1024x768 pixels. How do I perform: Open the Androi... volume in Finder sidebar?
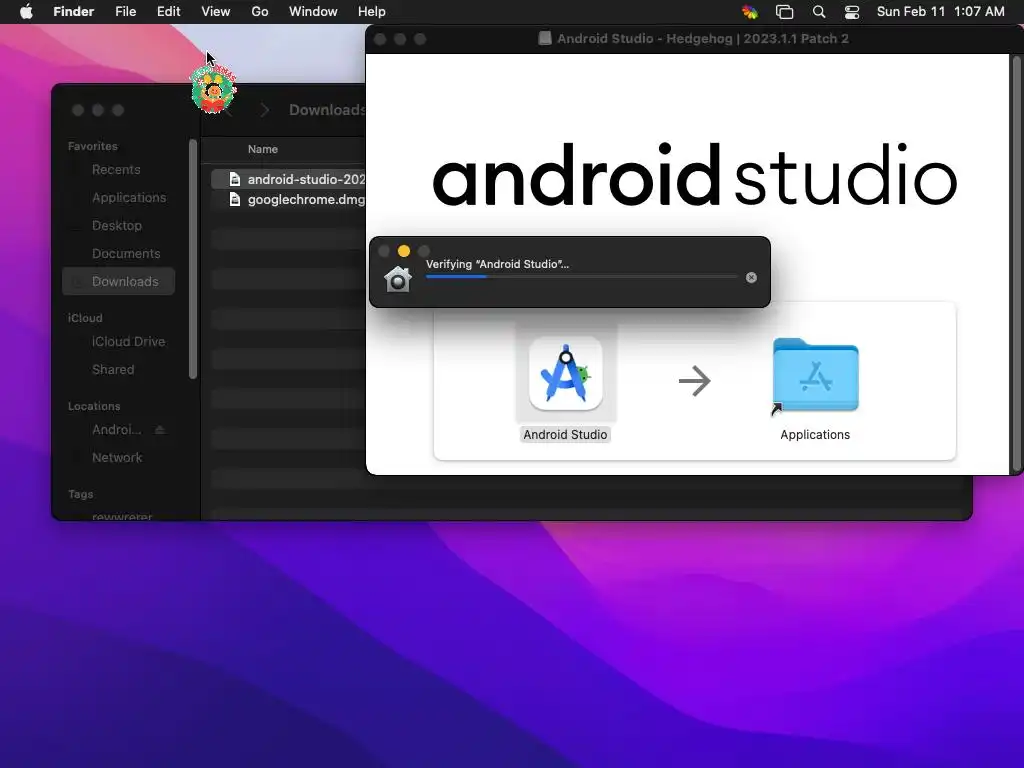tap(116, 430)
